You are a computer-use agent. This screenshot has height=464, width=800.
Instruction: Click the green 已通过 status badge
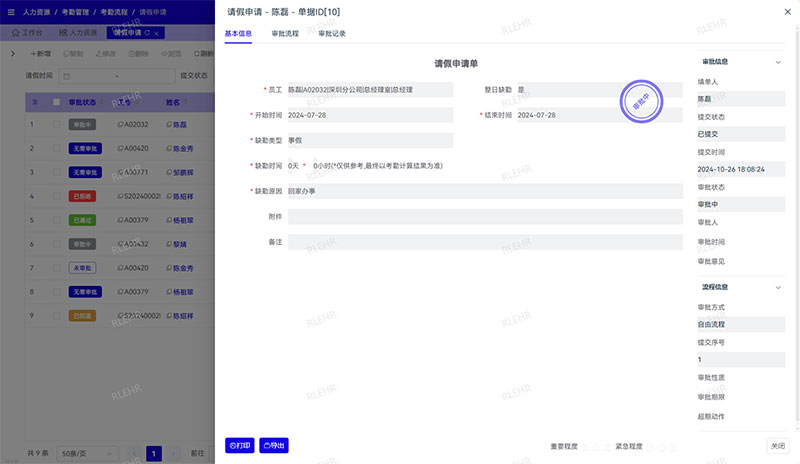(x=82, y=220)
